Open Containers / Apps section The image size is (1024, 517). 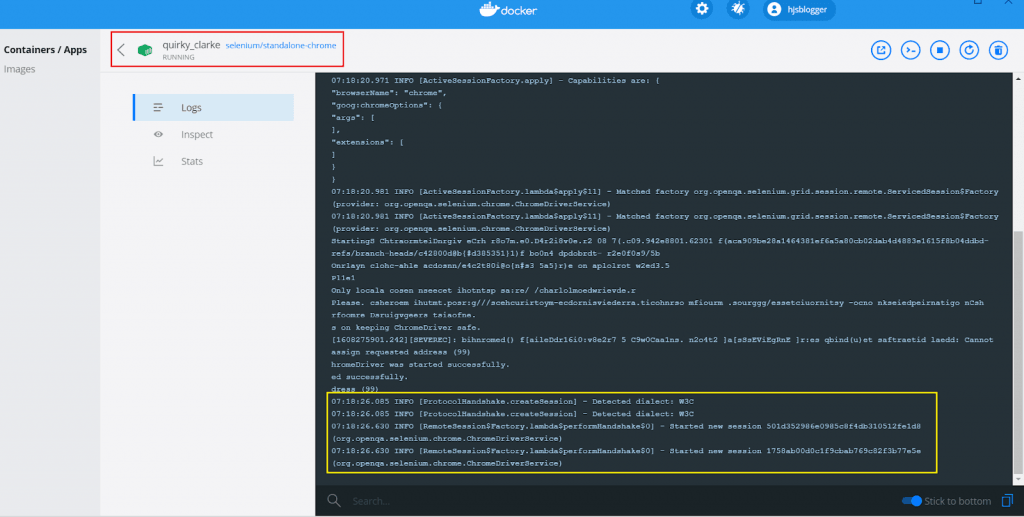[45, 50]
